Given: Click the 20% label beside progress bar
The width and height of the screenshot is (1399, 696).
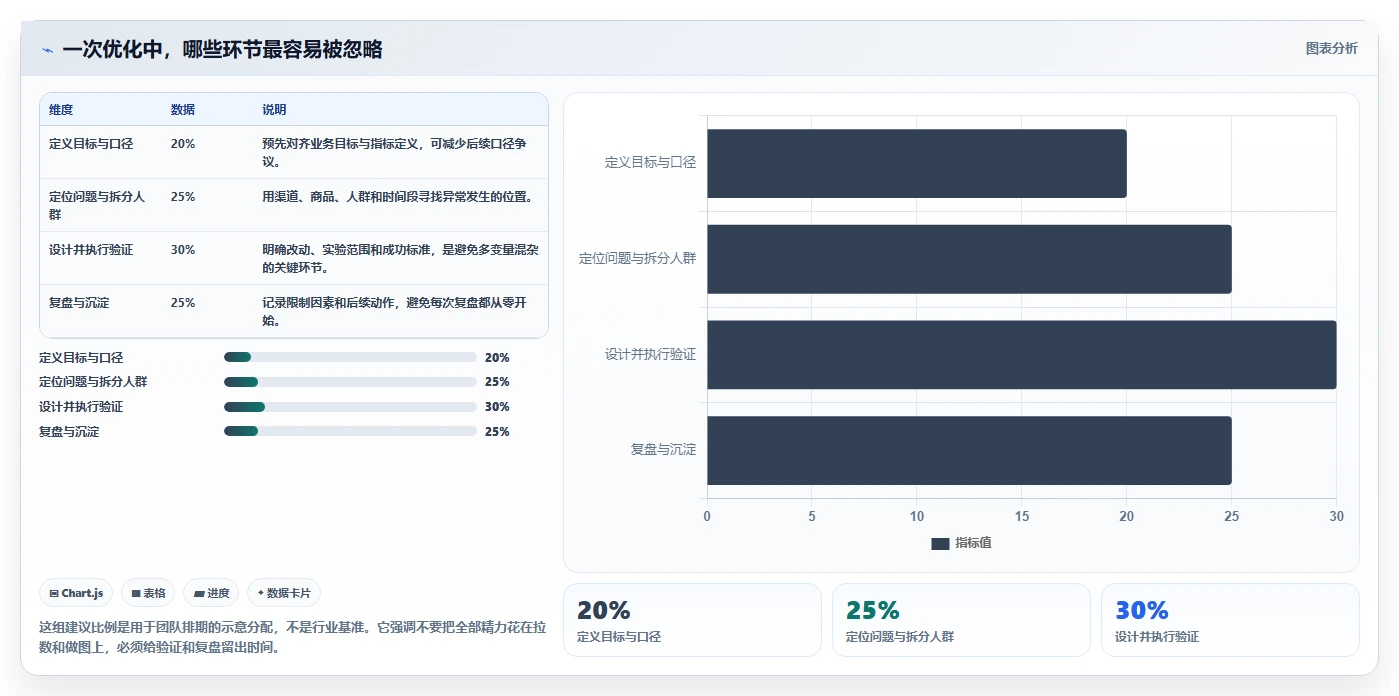Looking at the screenshot, I should (497, 357).
